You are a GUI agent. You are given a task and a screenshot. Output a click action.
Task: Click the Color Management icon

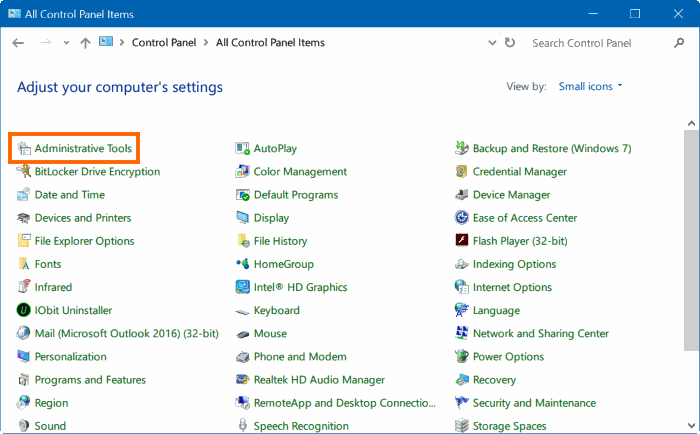242,171
